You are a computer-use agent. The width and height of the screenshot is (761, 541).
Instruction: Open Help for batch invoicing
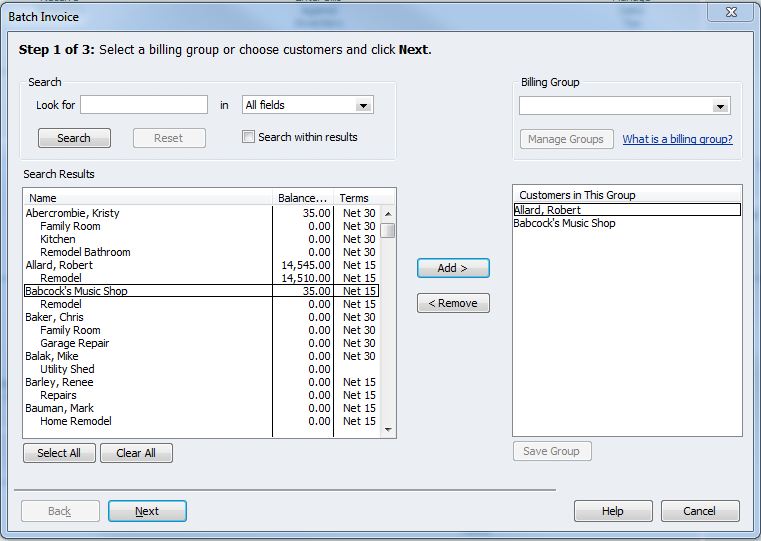612,511
